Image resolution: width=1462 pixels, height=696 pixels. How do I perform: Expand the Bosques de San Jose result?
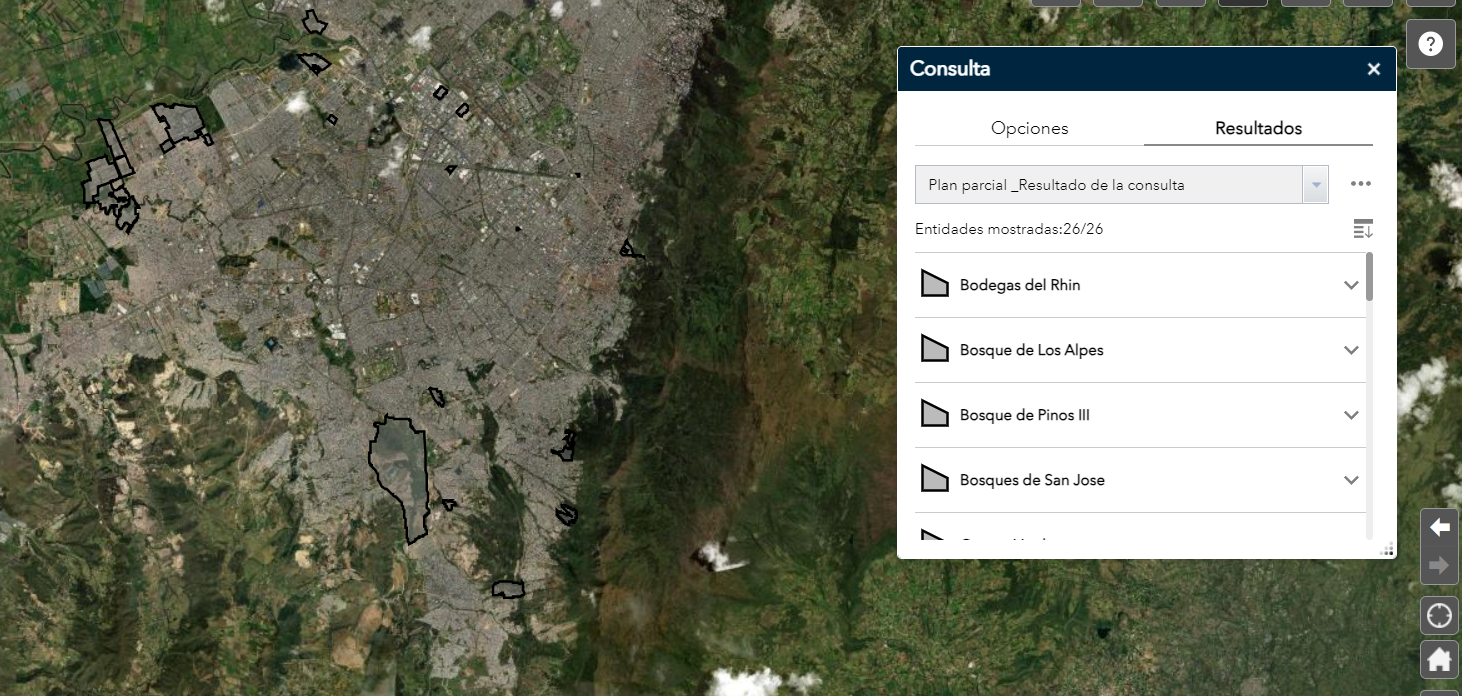pos(1351,480)
